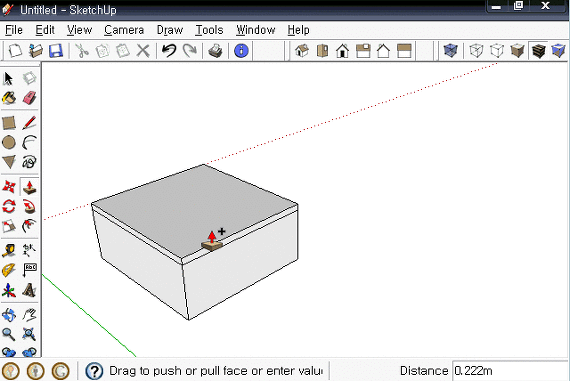This screenshot has height=381, width=570.
Task: Select the Push/Pull tool in toolbar
Action: click(29, 187)
